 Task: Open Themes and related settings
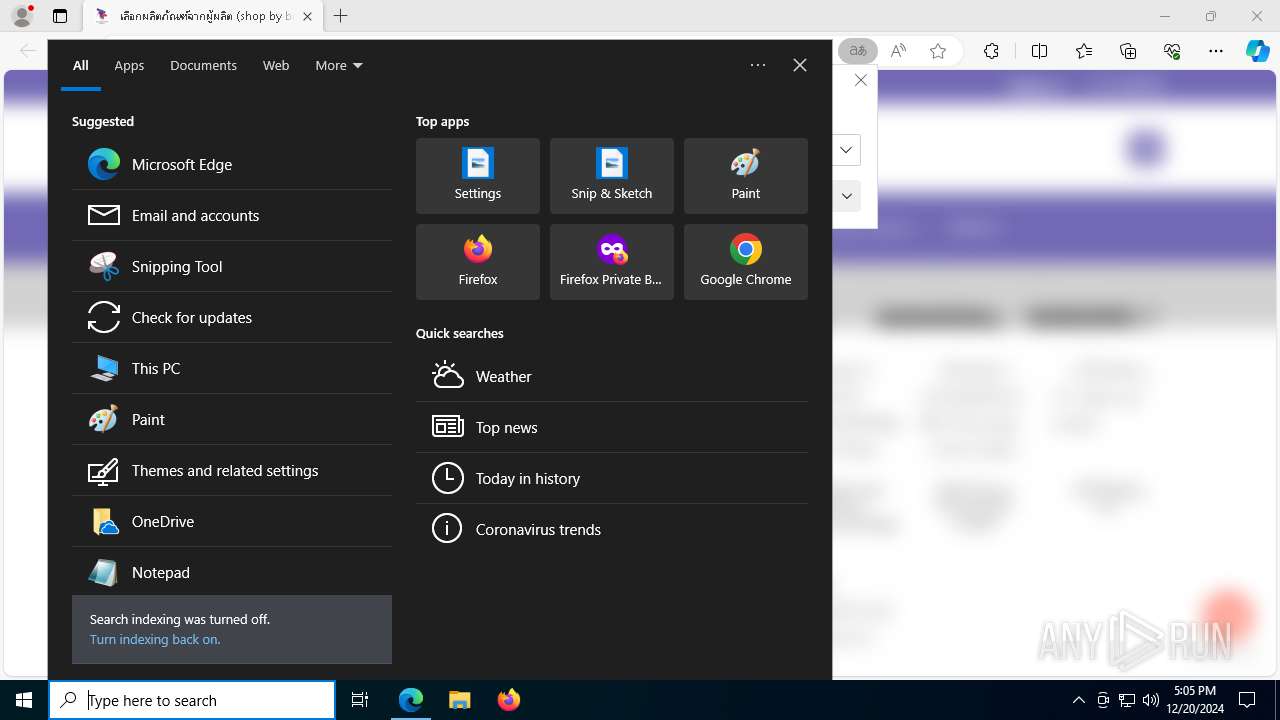pyautogui.click(x=232, y=470)
